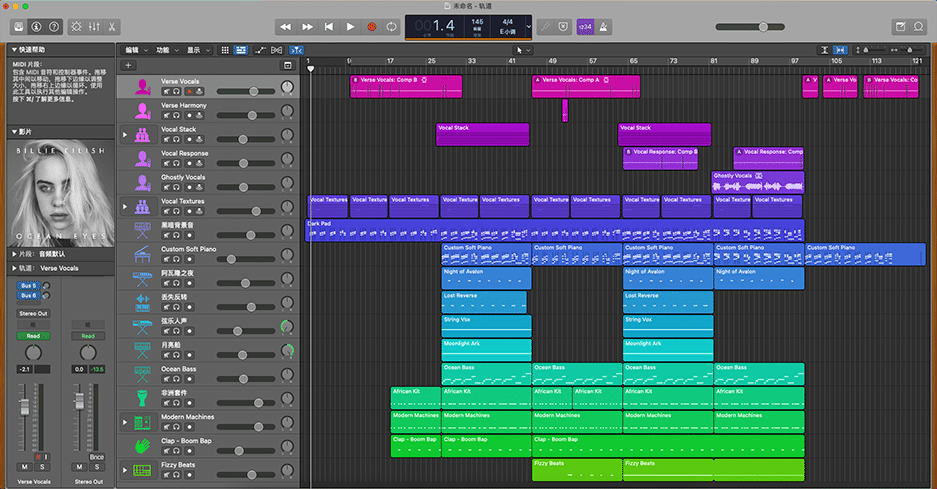
Task: Click the Stereo Out output button
Action: point(33,313)
